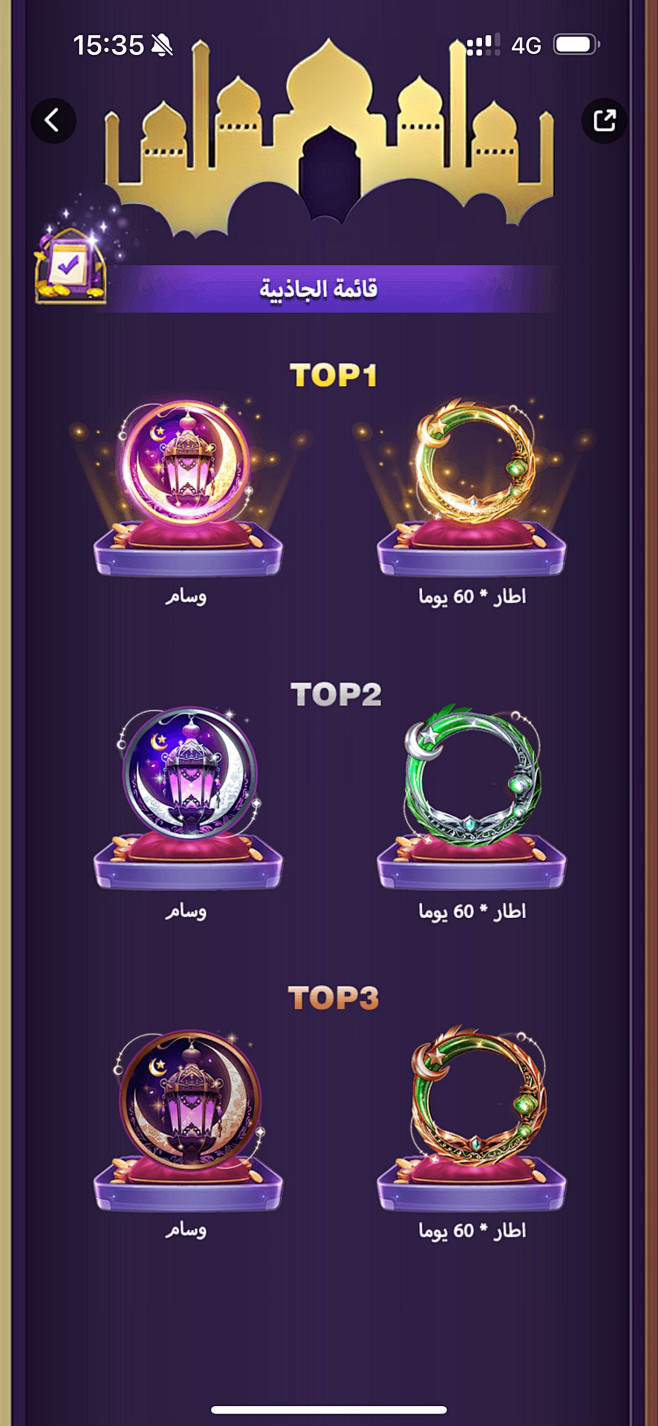This screenshot has width=658, height=1426.
Task: Tap the قائمة الجاذبية banner title
Action: click(x=319, y=290)
